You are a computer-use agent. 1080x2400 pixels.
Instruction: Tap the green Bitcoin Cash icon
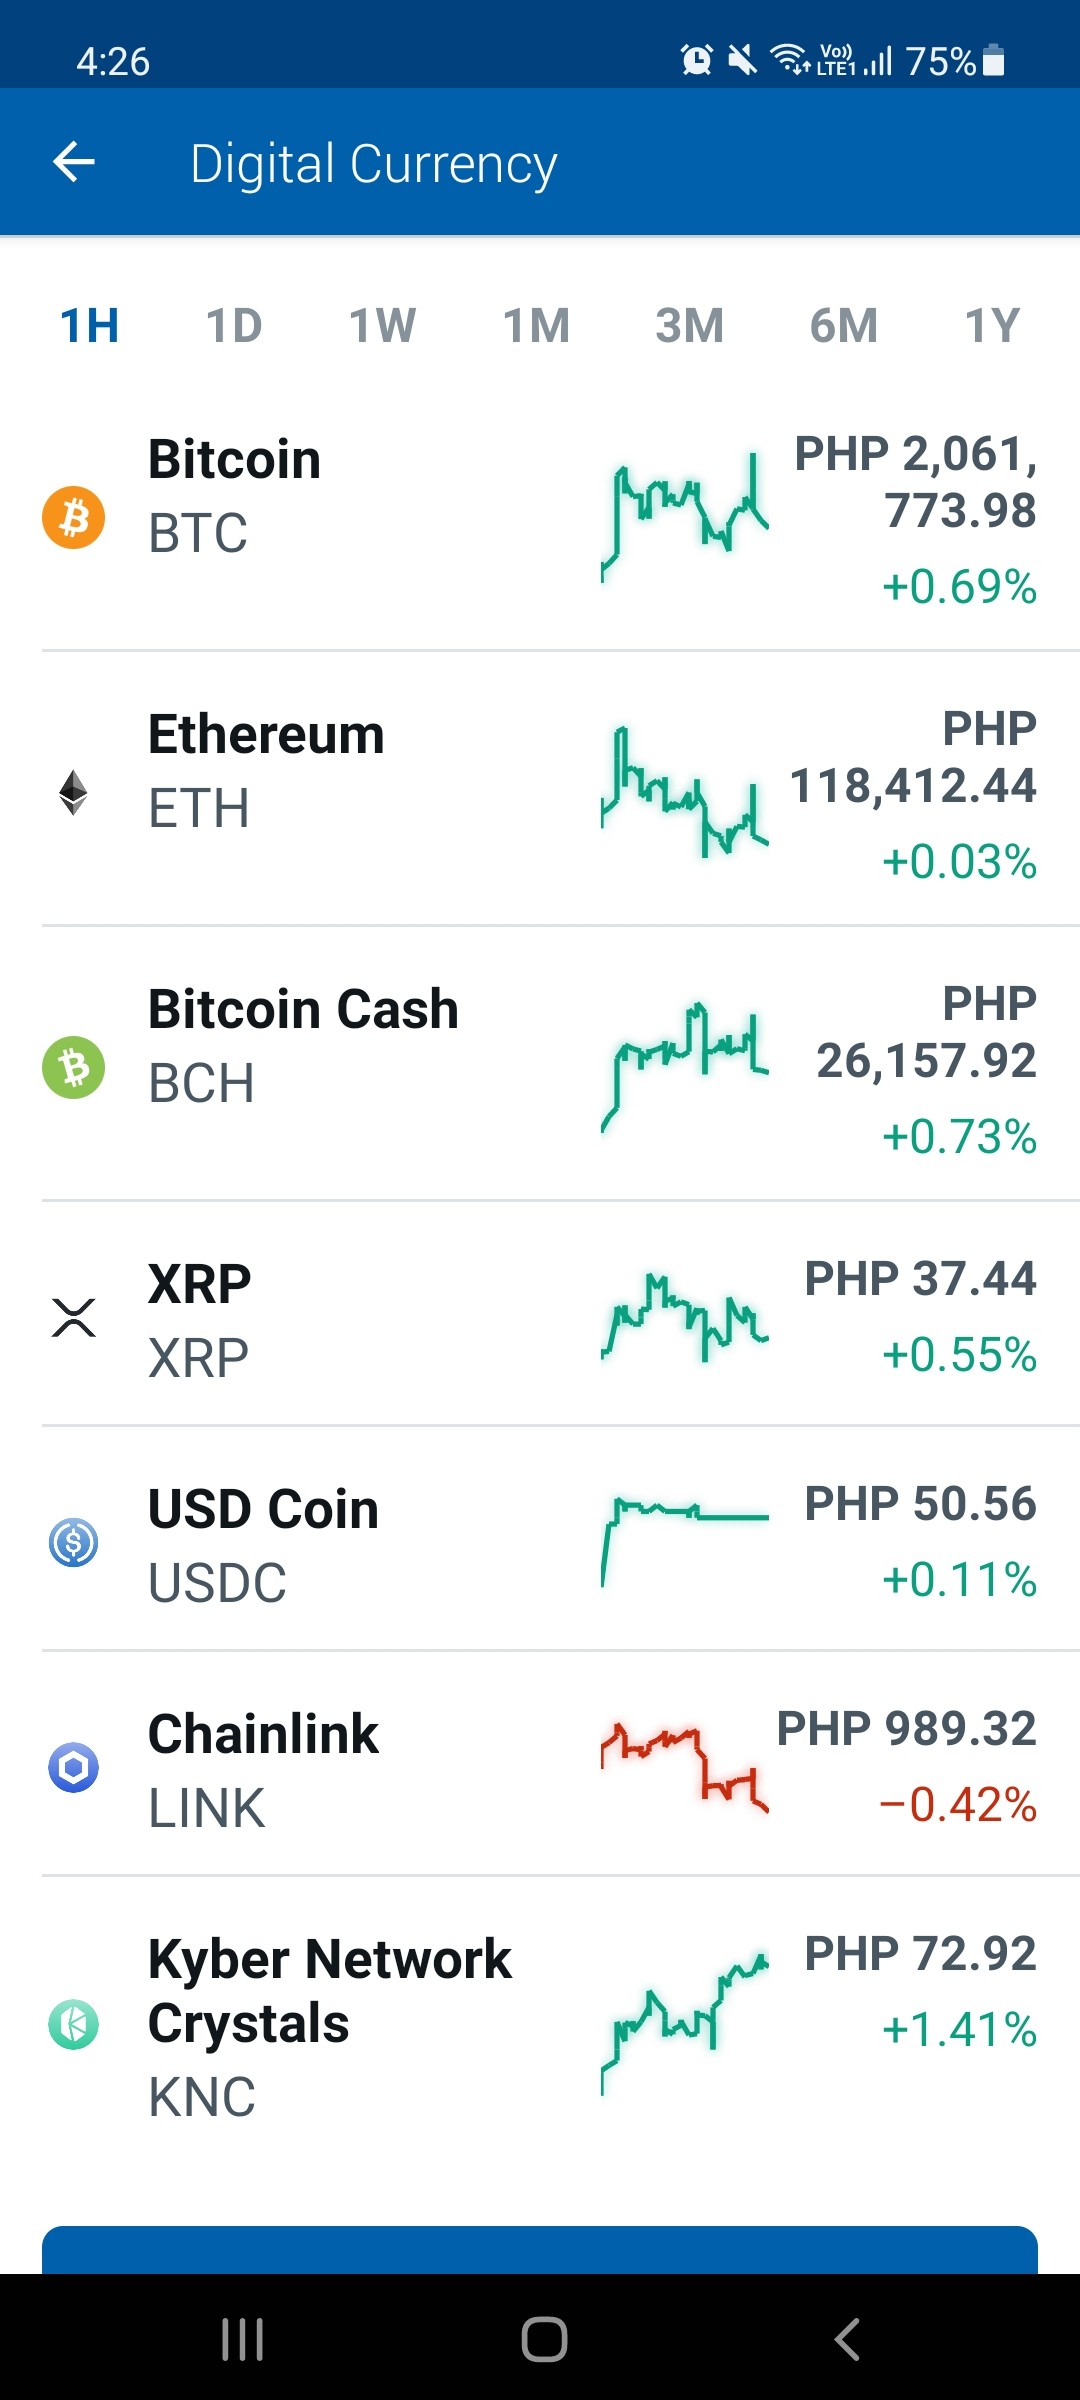pos(73,1067)
